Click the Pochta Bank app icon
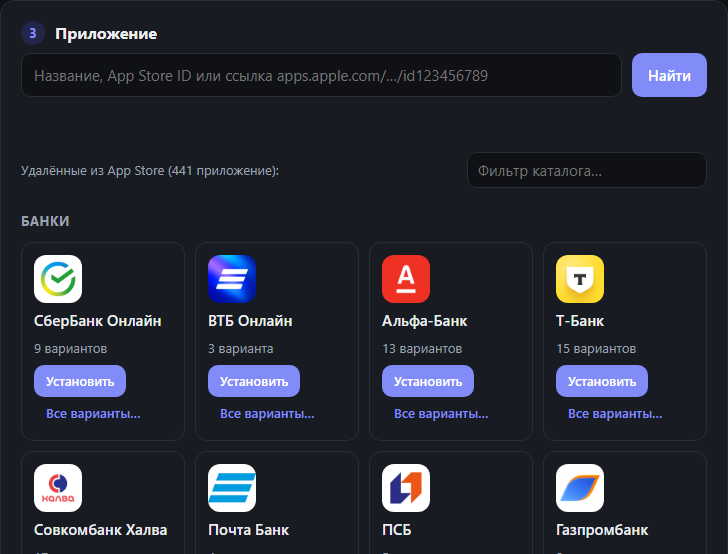728x554 pixels. coord(232,488)
